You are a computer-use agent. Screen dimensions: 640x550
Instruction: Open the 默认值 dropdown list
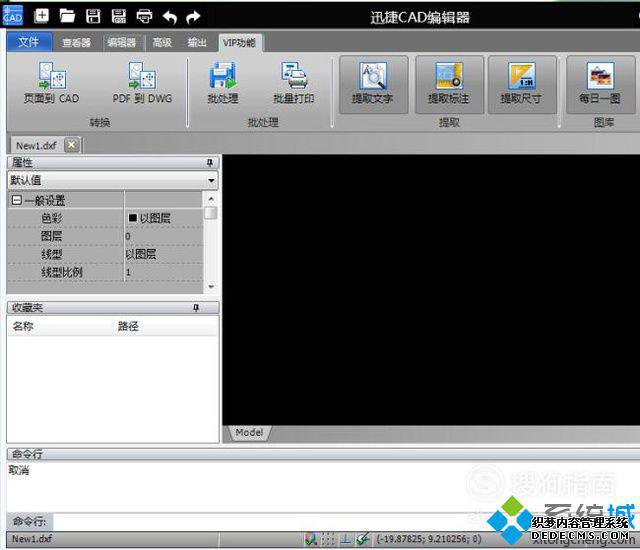coord(211,180)
